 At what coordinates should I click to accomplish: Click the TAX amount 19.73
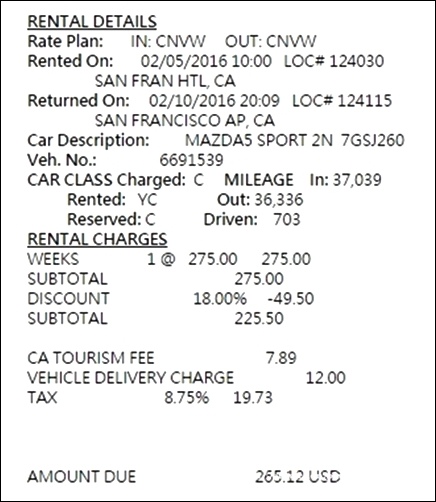coord(253,398)
